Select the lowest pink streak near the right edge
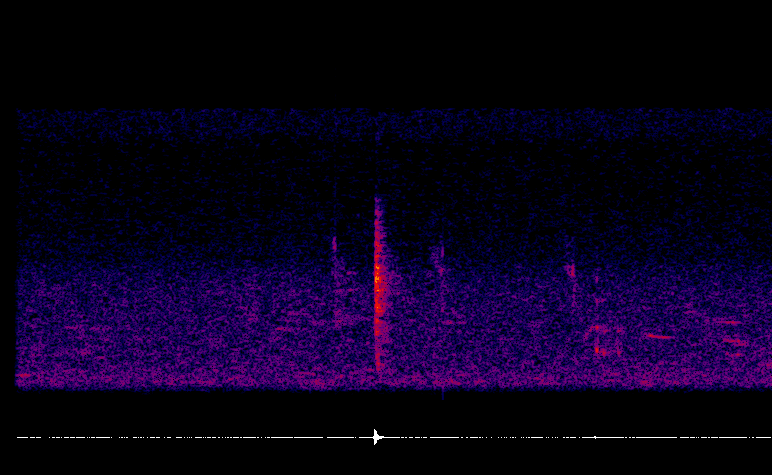Screen dimensions: 772x475 [x=737, y=354]
